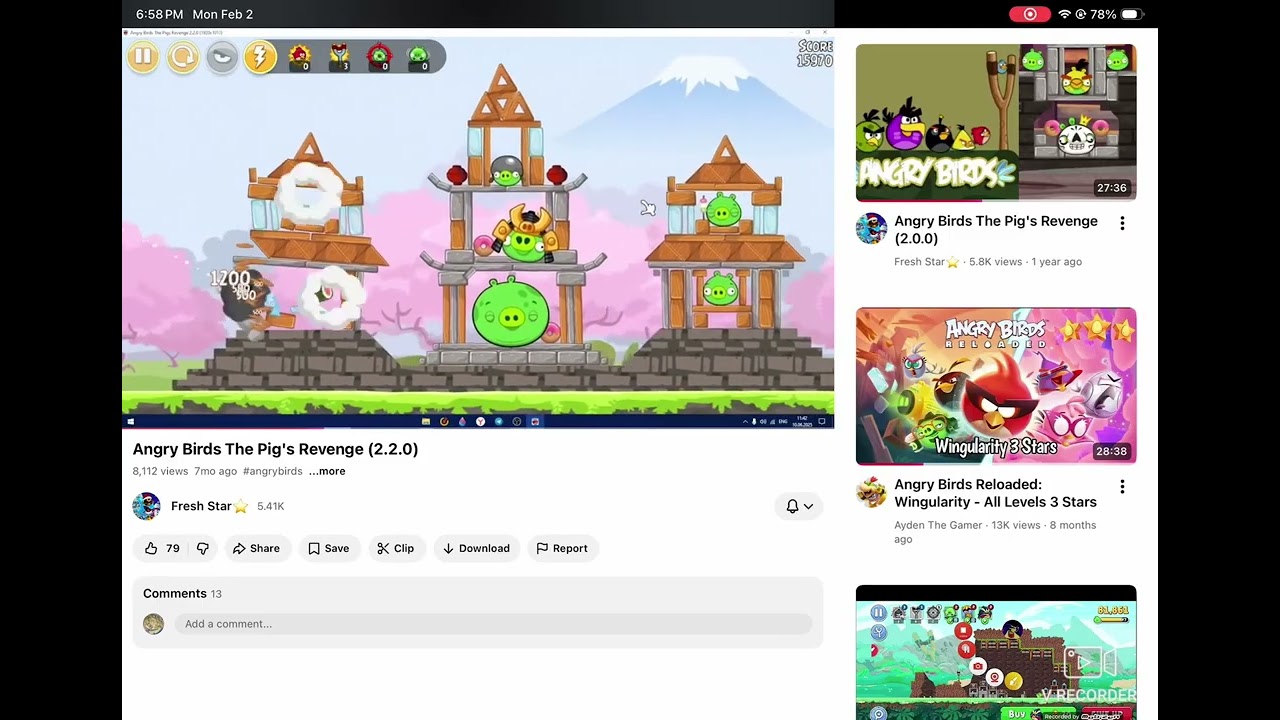
Task: Restart the level with the circular arrow button
Action: (183, 57)
